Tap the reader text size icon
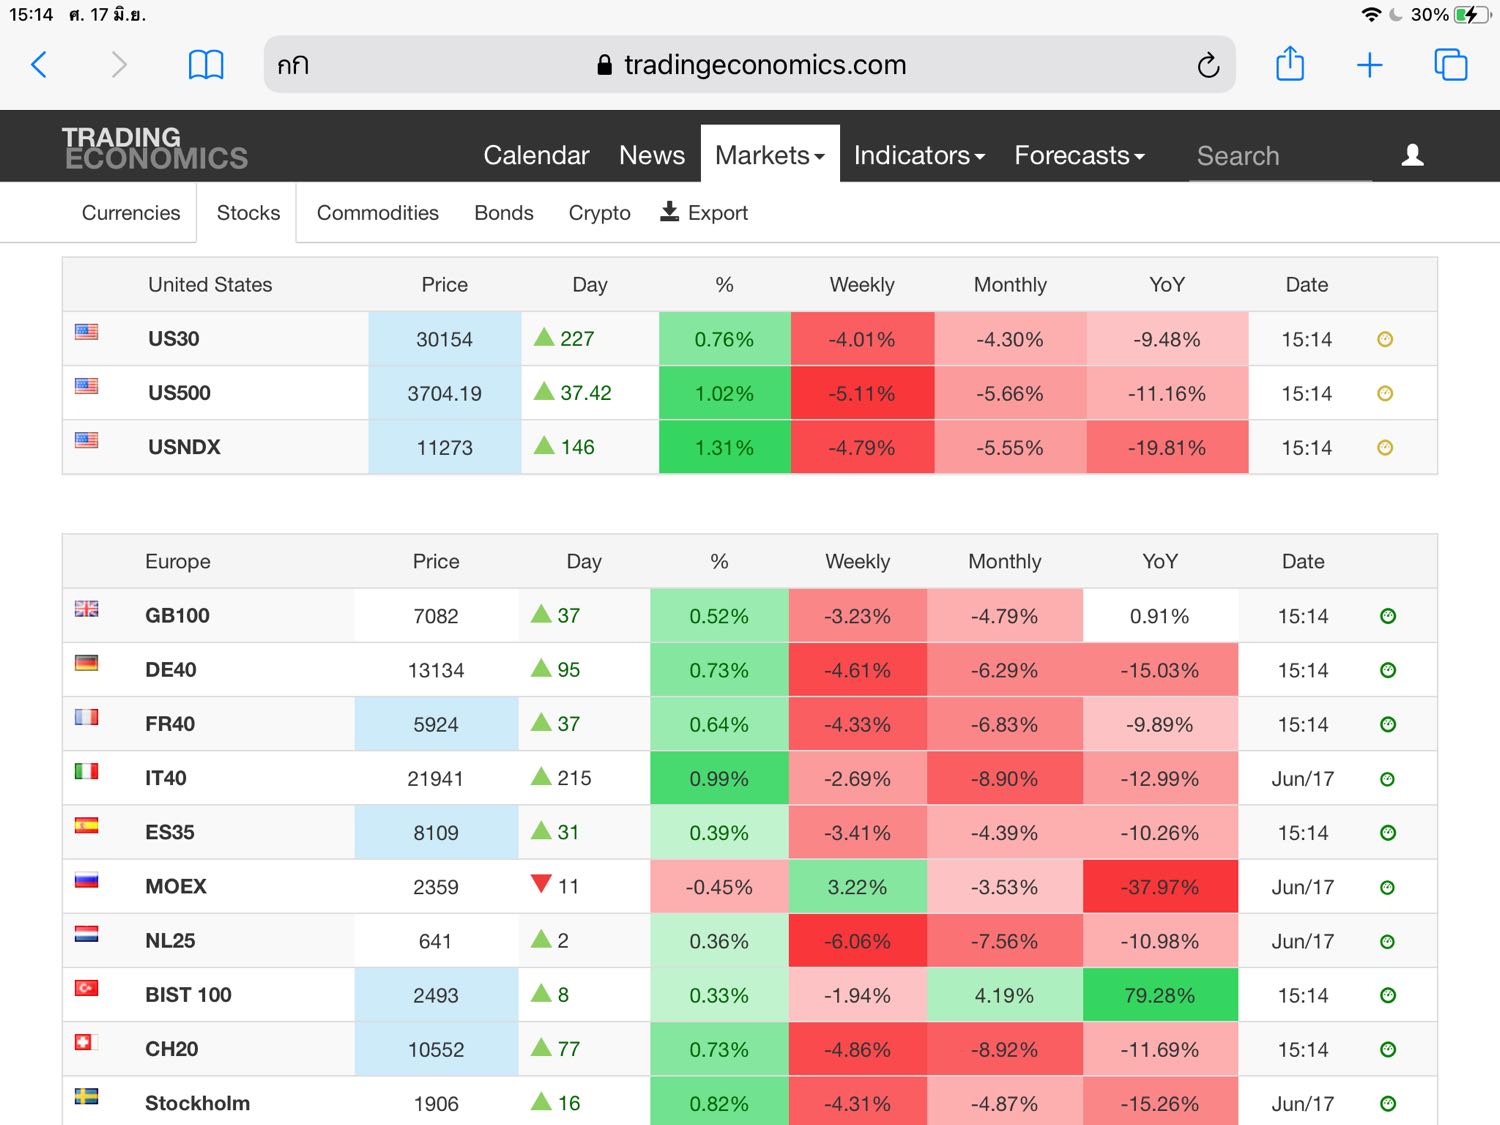1500x1125 pixels. pyautogui.click(x=293, y=65)
